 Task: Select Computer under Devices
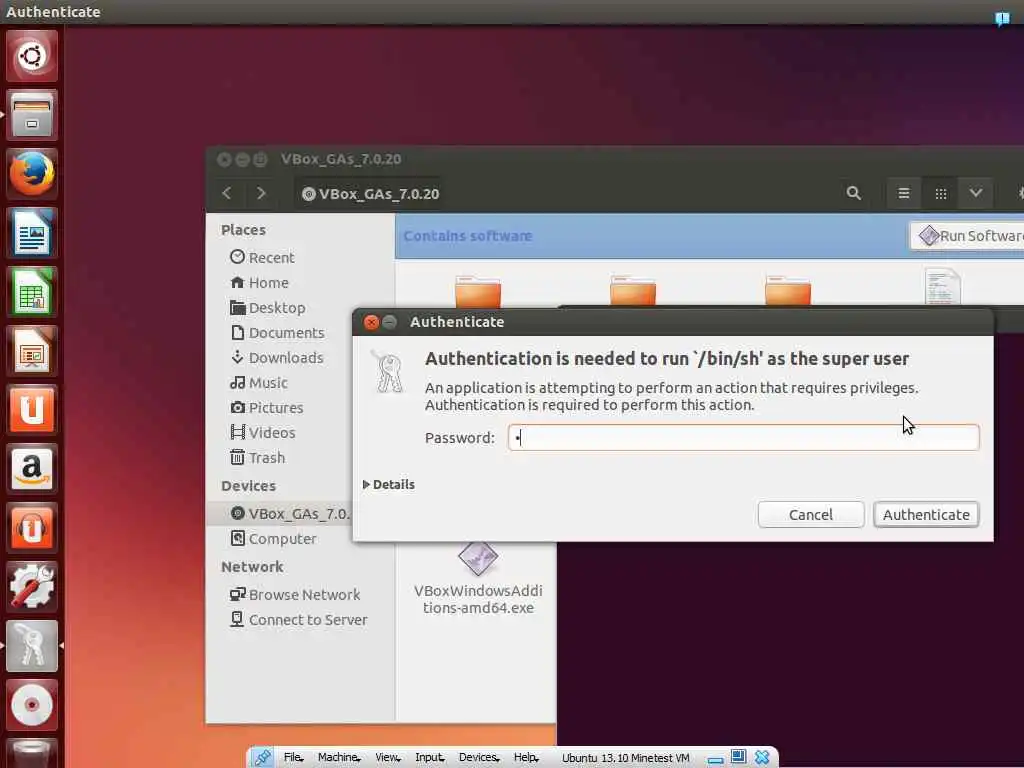273,539
